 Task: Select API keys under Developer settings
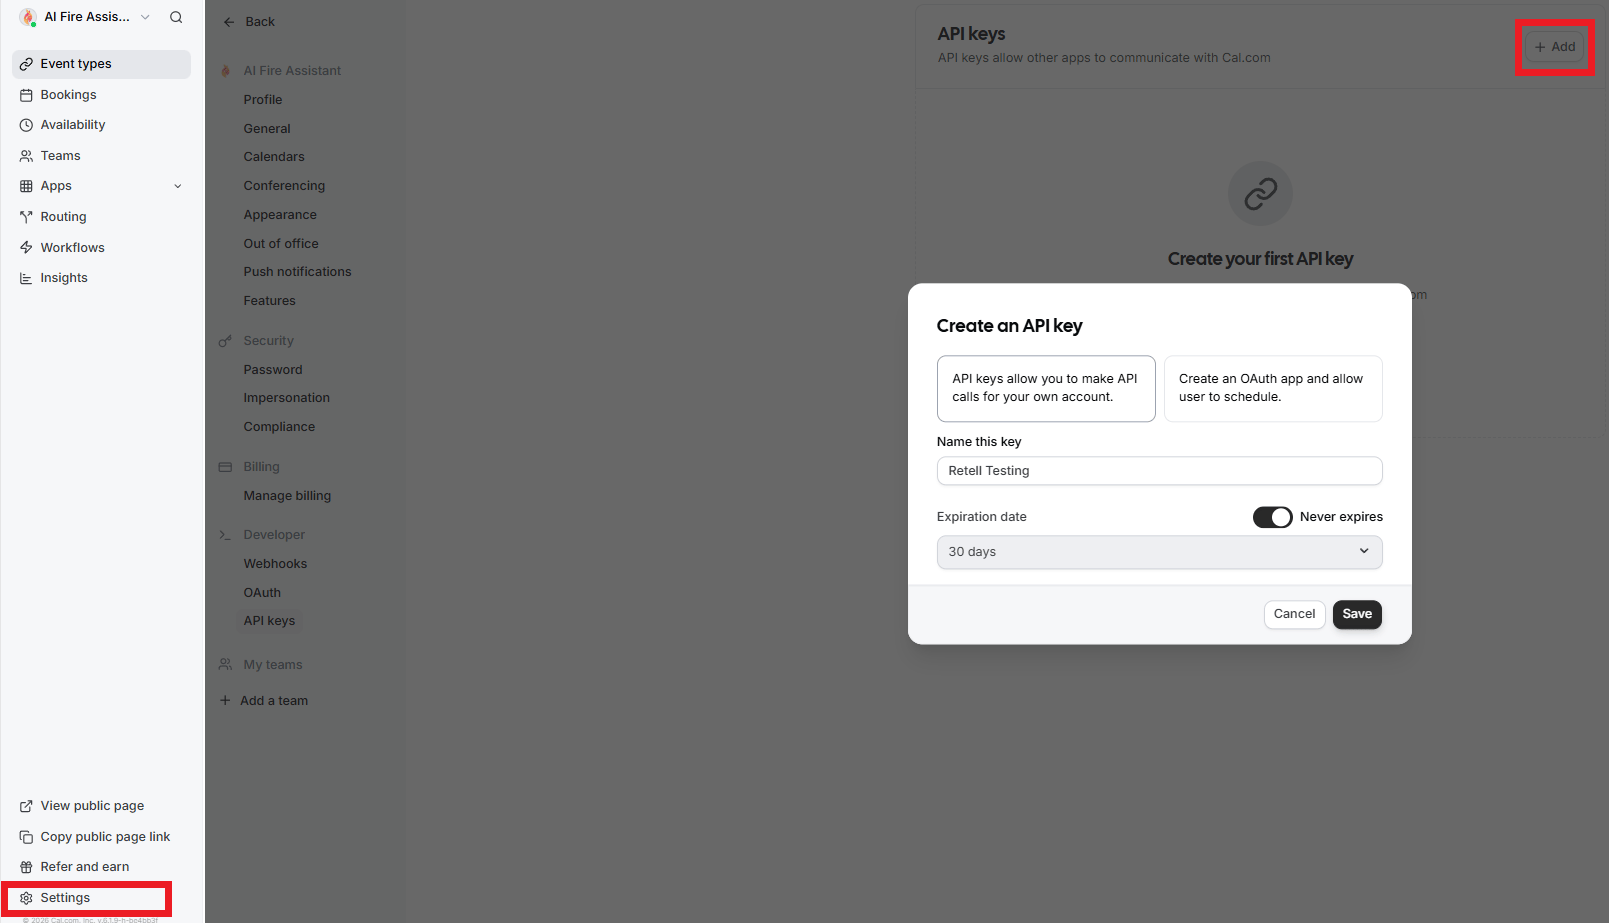269,620
